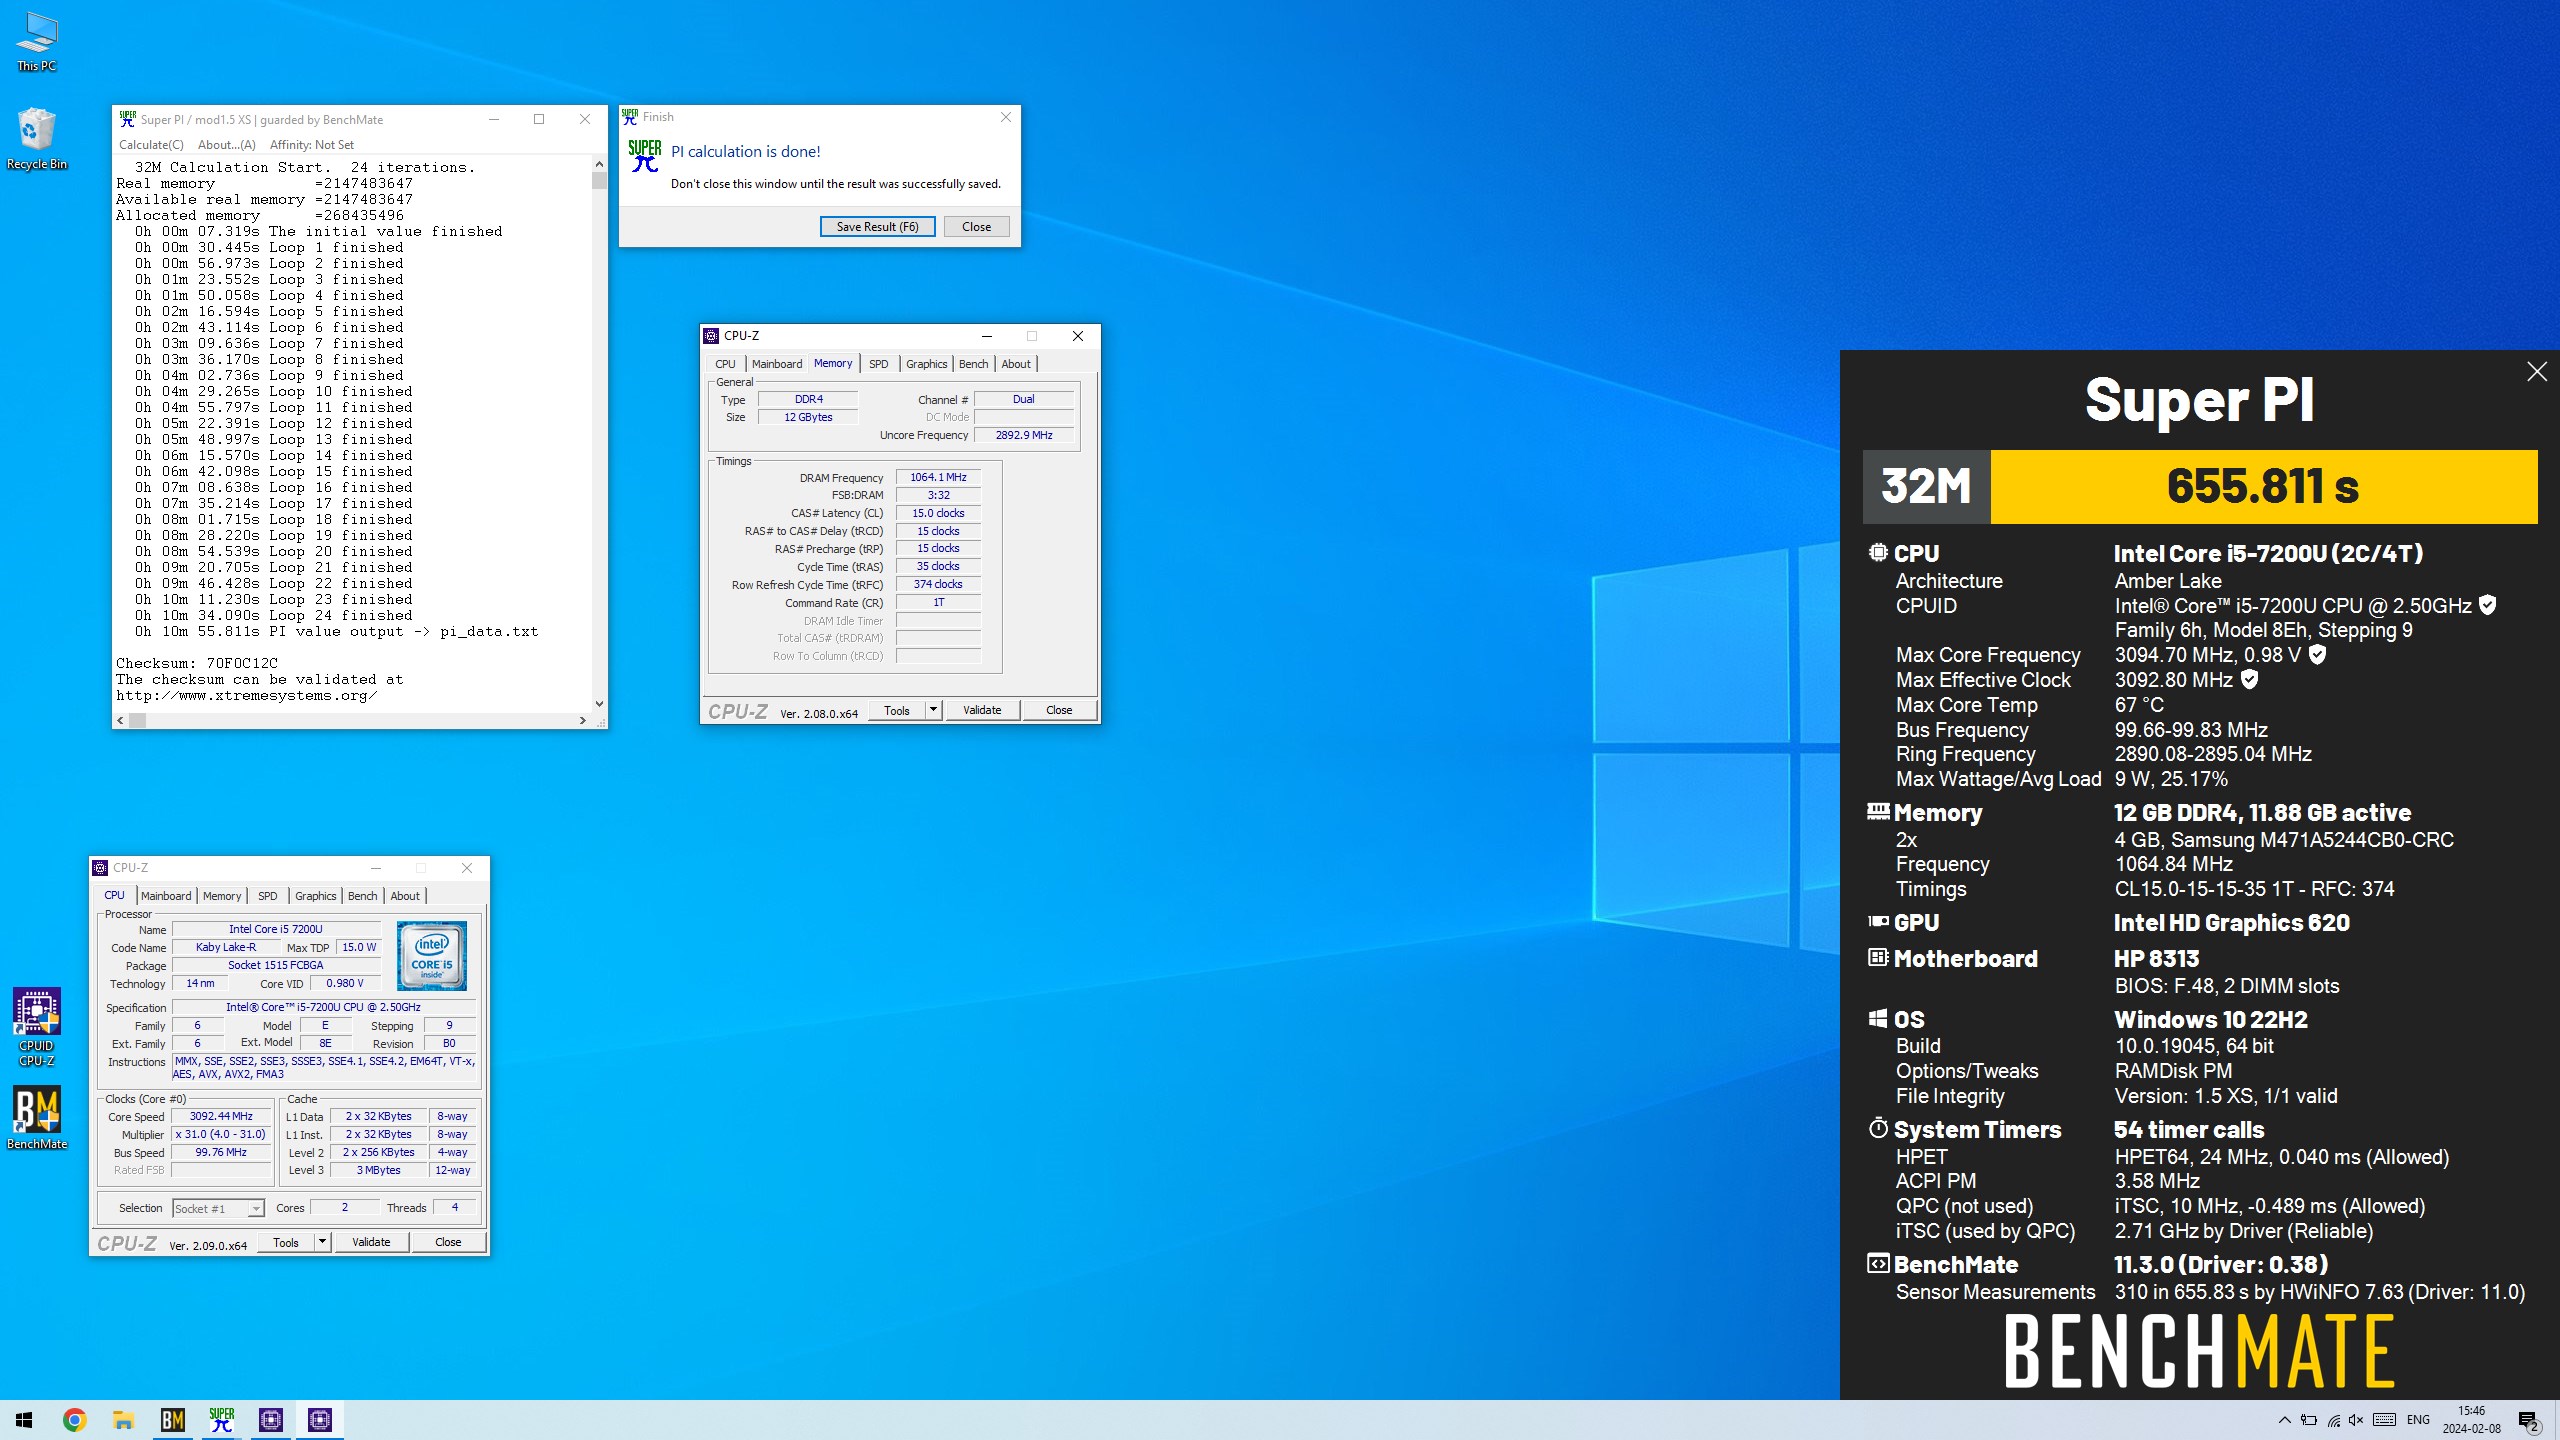Click the DRAM Frequency value 1064.1 MHz
2560x1440 pixels.
click(938, 478)
